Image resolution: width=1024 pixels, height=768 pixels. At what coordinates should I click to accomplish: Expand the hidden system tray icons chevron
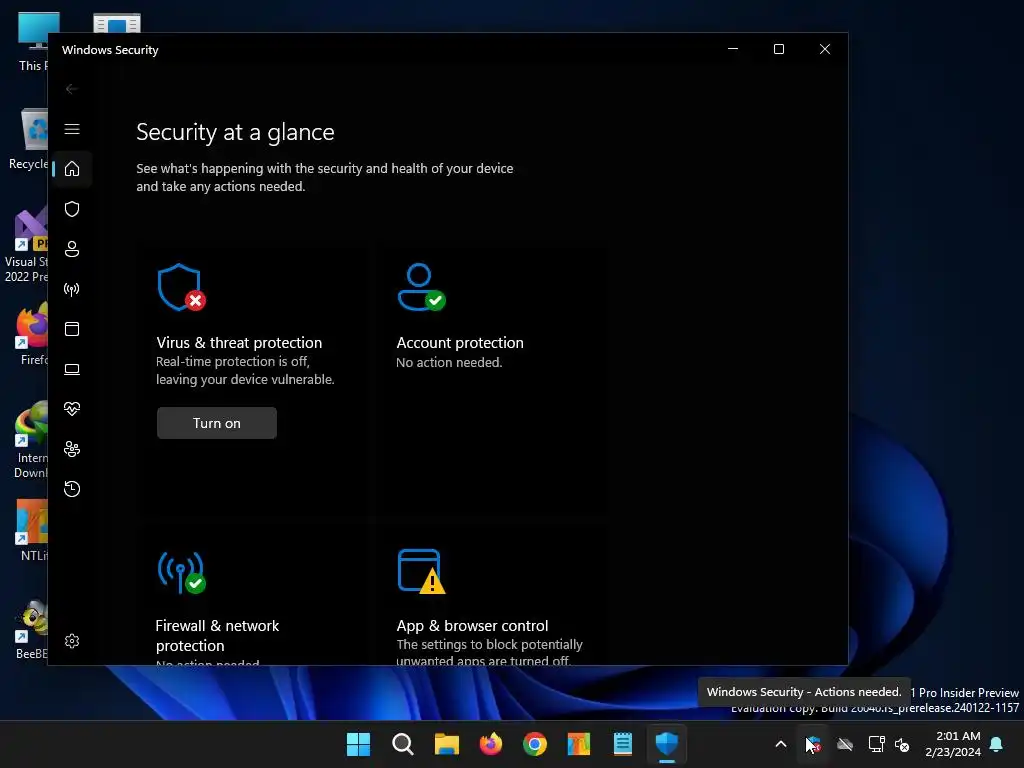tap(780, 744)
